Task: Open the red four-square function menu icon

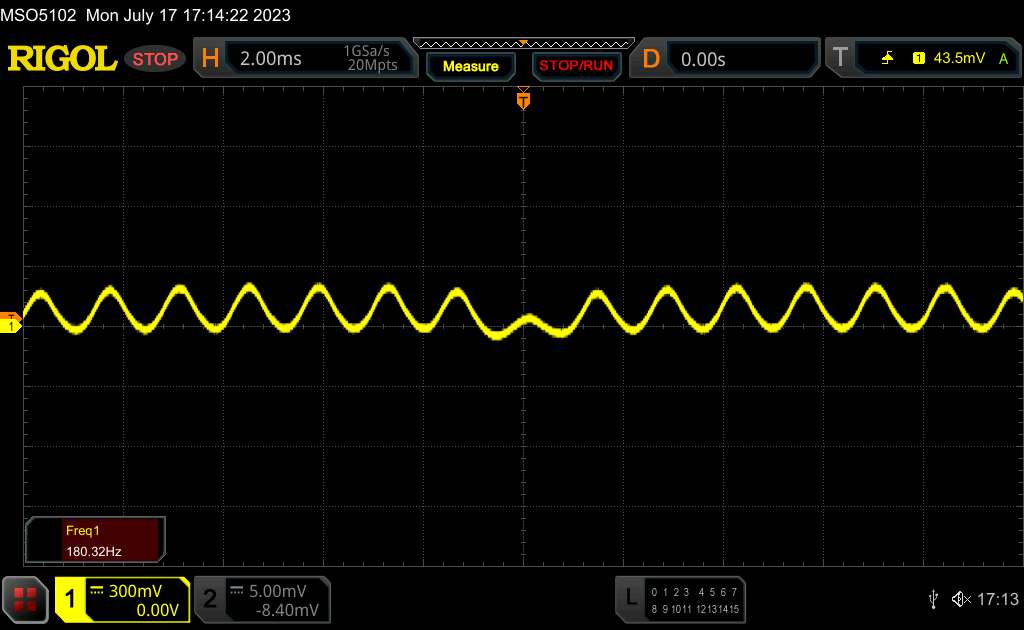Action: [25, 599]
